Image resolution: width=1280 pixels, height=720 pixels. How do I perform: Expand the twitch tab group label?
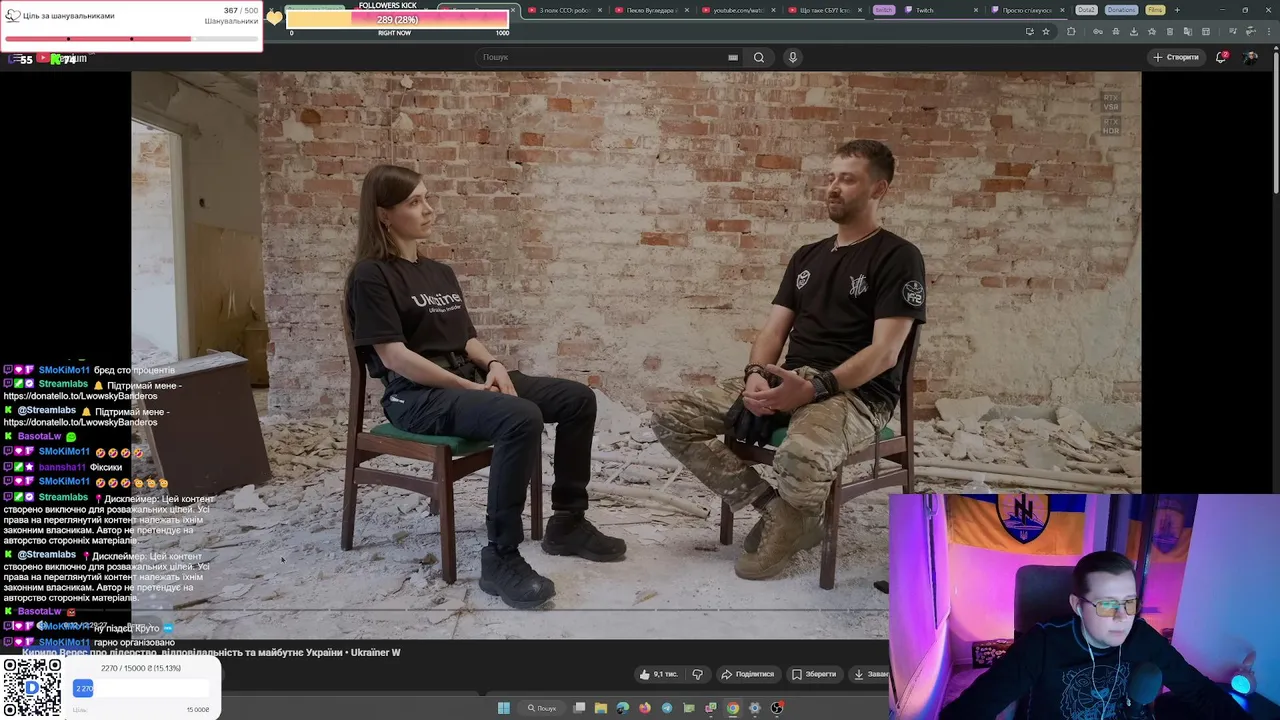click(x=884, y=10)
